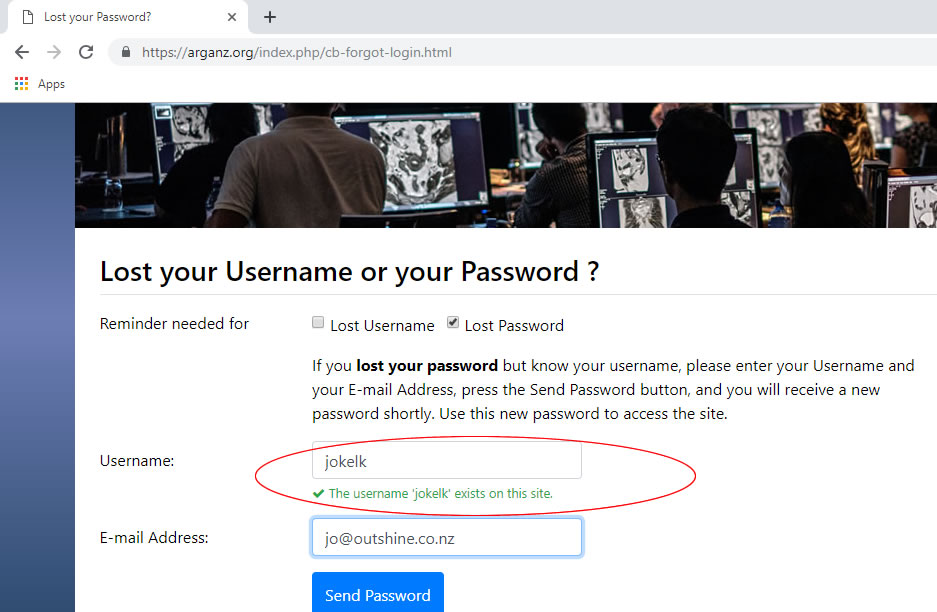
Task: Open a new tab with plus icon
Action: pos(270,17)
